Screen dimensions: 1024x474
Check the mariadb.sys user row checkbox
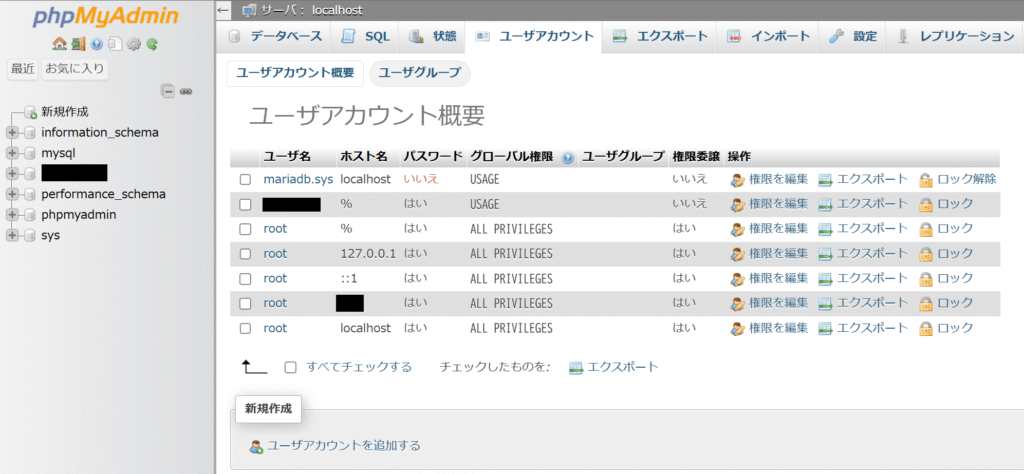tap(245, 180)
